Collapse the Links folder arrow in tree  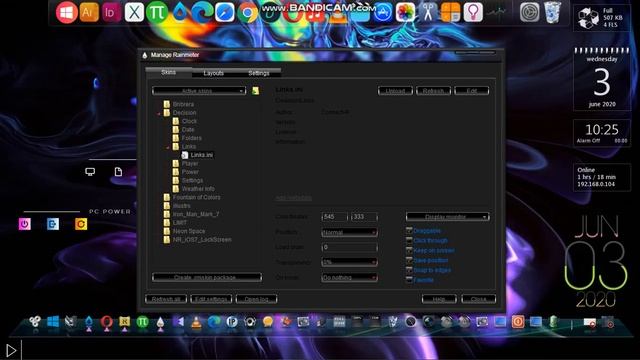tap(168, 147)
